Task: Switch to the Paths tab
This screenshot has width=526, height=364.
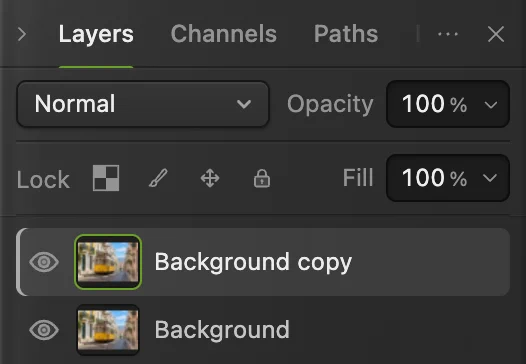Action: [346, 34]
